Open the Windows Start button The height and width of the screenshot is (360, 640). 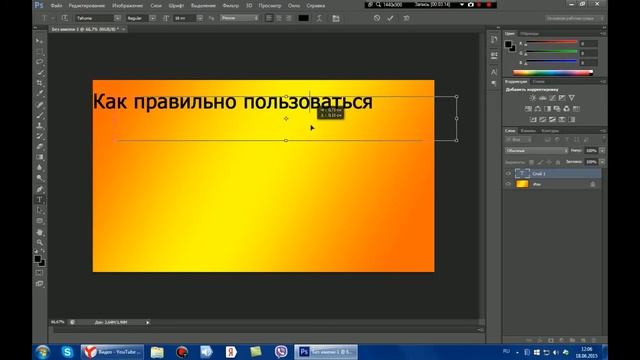[x=42, y=352]
